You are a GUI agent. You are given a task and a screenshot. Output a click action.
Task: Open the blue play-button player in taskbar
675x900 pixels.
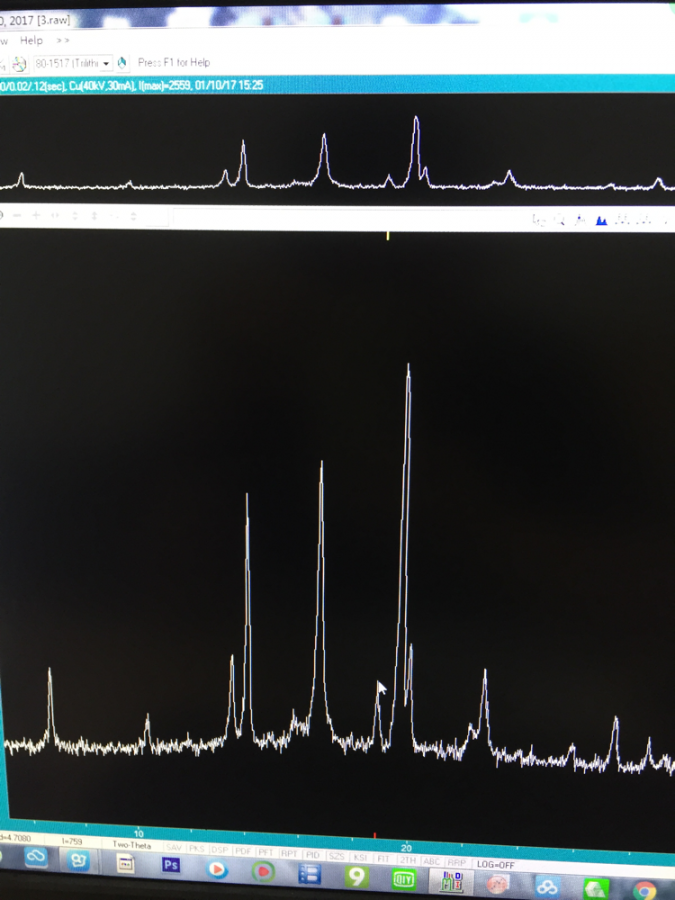coord(217,868)
